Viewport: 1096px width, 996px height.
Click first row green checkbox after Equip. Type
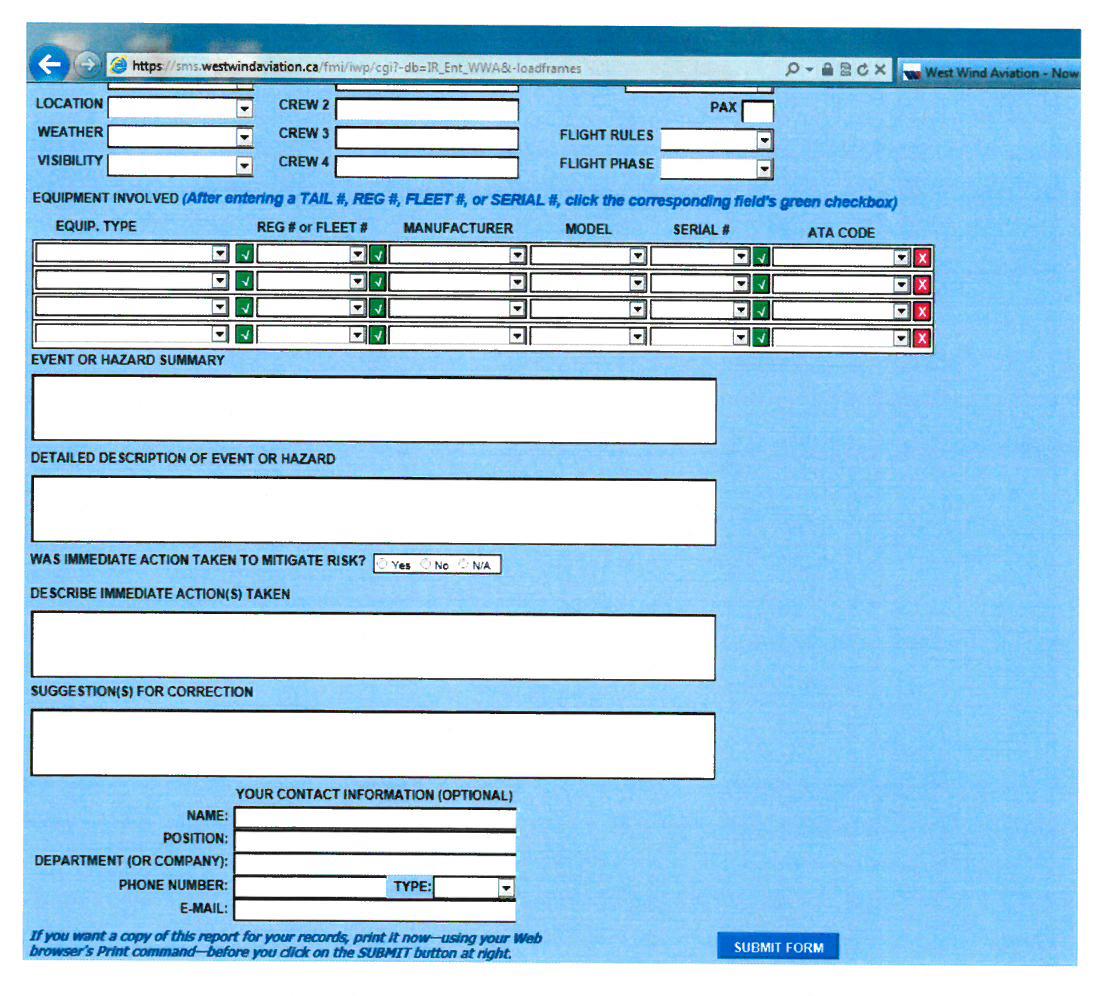click(x=244, y=256)
